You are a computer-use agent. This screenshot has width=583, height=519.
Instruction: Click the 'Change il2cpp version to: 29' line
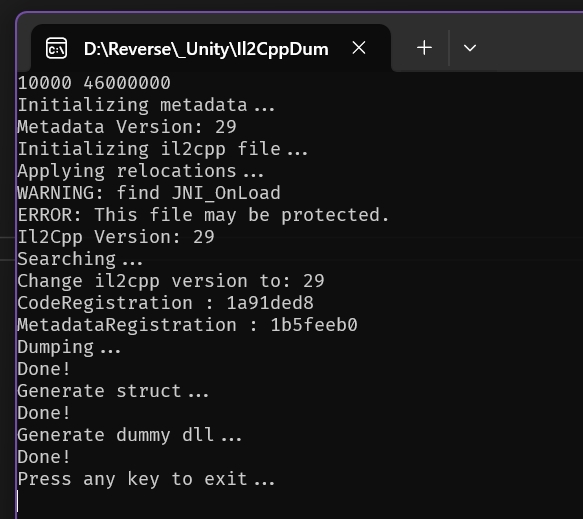[171, 281]
